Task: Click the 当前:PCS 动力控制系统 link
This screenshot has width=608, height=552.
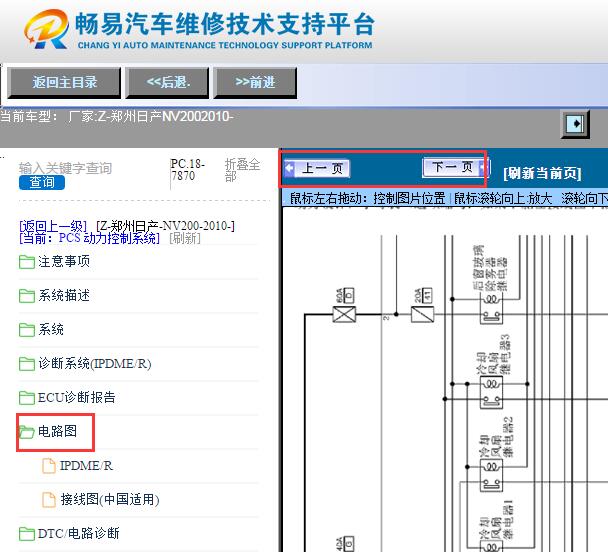Action: (x=89, y=238)
